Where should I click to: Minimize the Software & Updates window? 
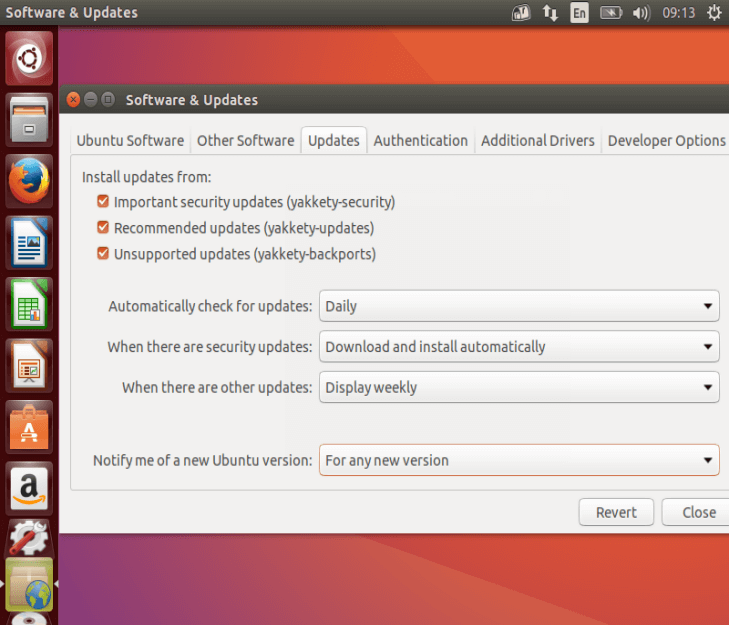click(x=91, y=100)
